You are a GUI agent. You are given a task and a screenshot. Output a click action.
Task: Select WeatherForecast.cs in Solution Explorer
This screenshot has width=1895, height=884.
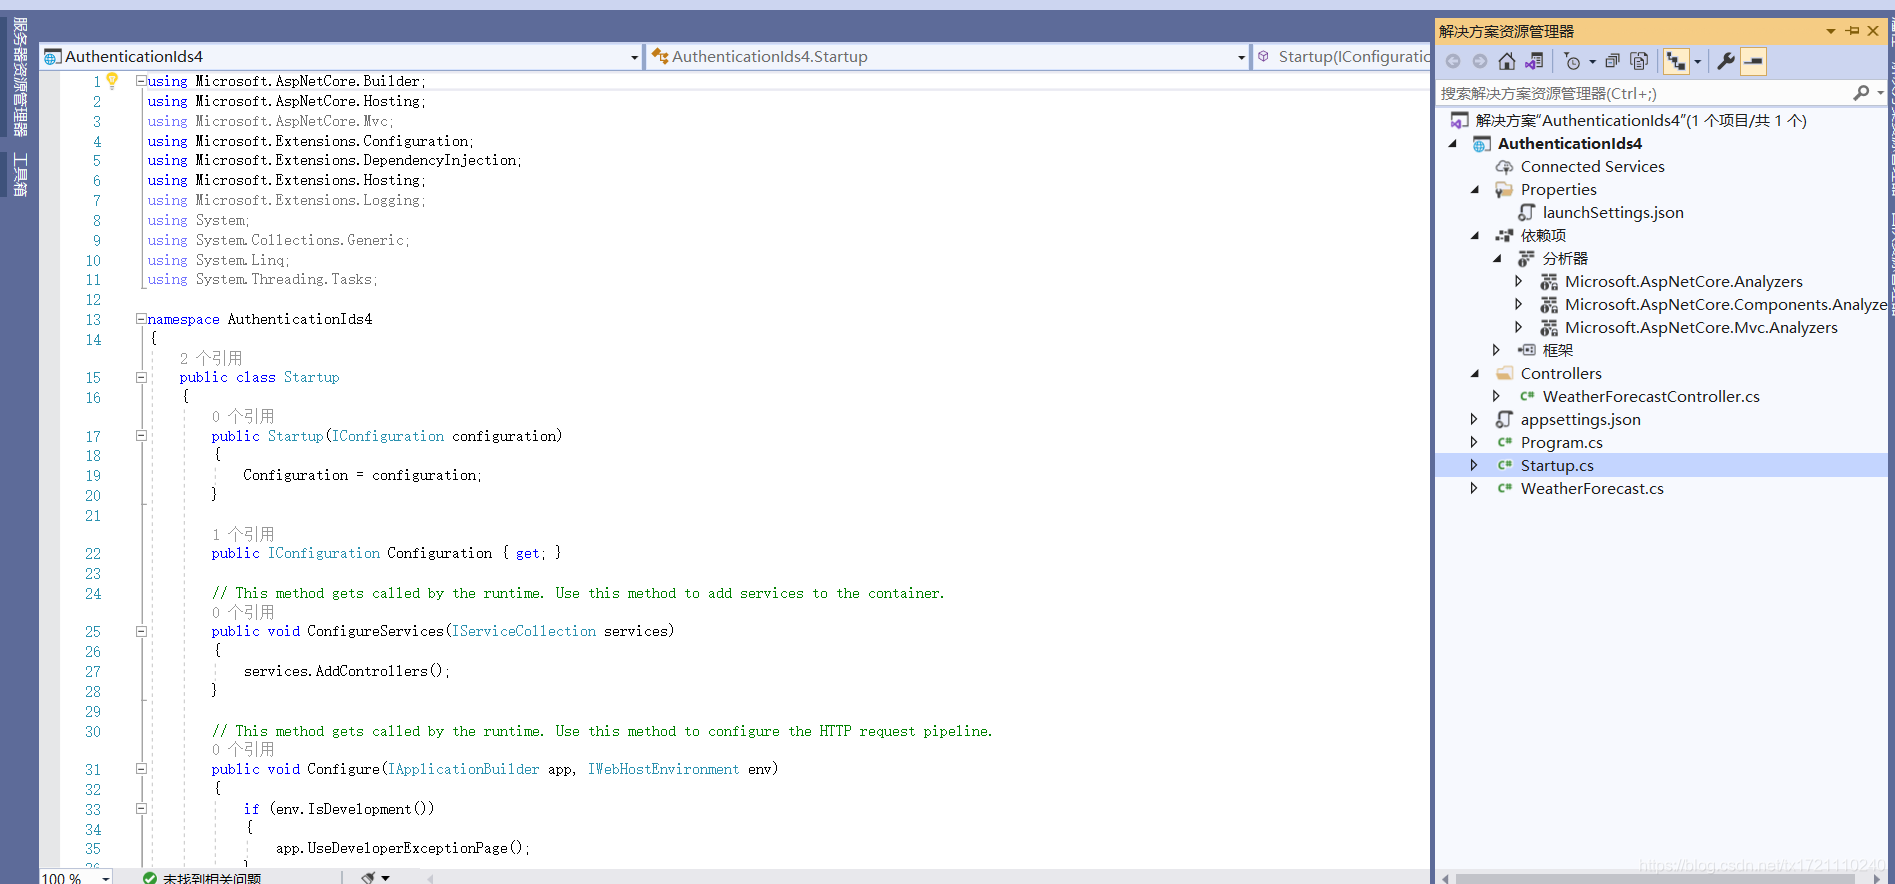(x=1592, y=489)
